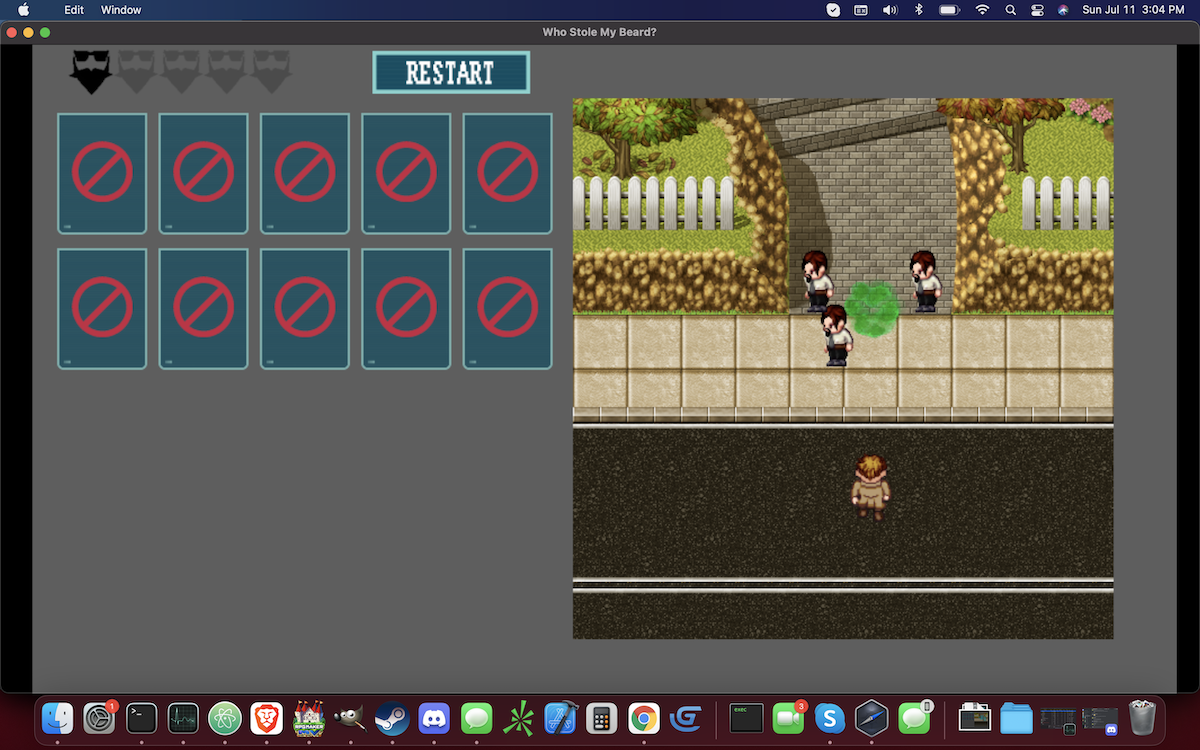
Task: Open Steam from the dock
Action: click(392, 718)
